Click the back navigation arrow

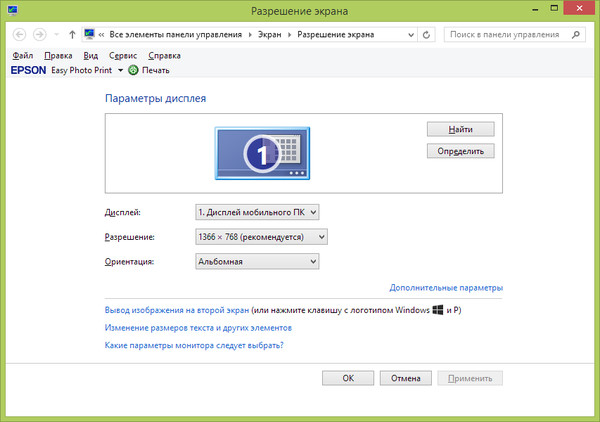pyautogui.click(x=19, y=35)
